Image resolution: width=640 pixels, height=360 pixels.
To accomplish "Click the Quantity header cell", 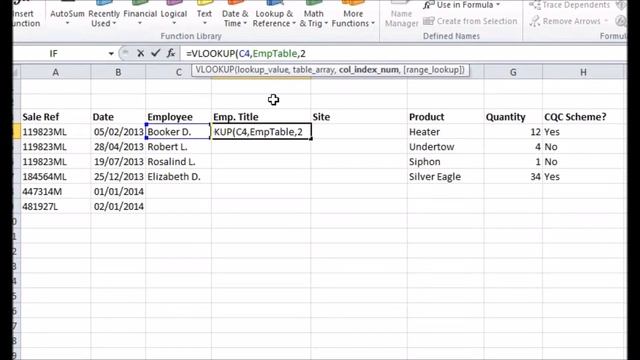I will (513, 117).
